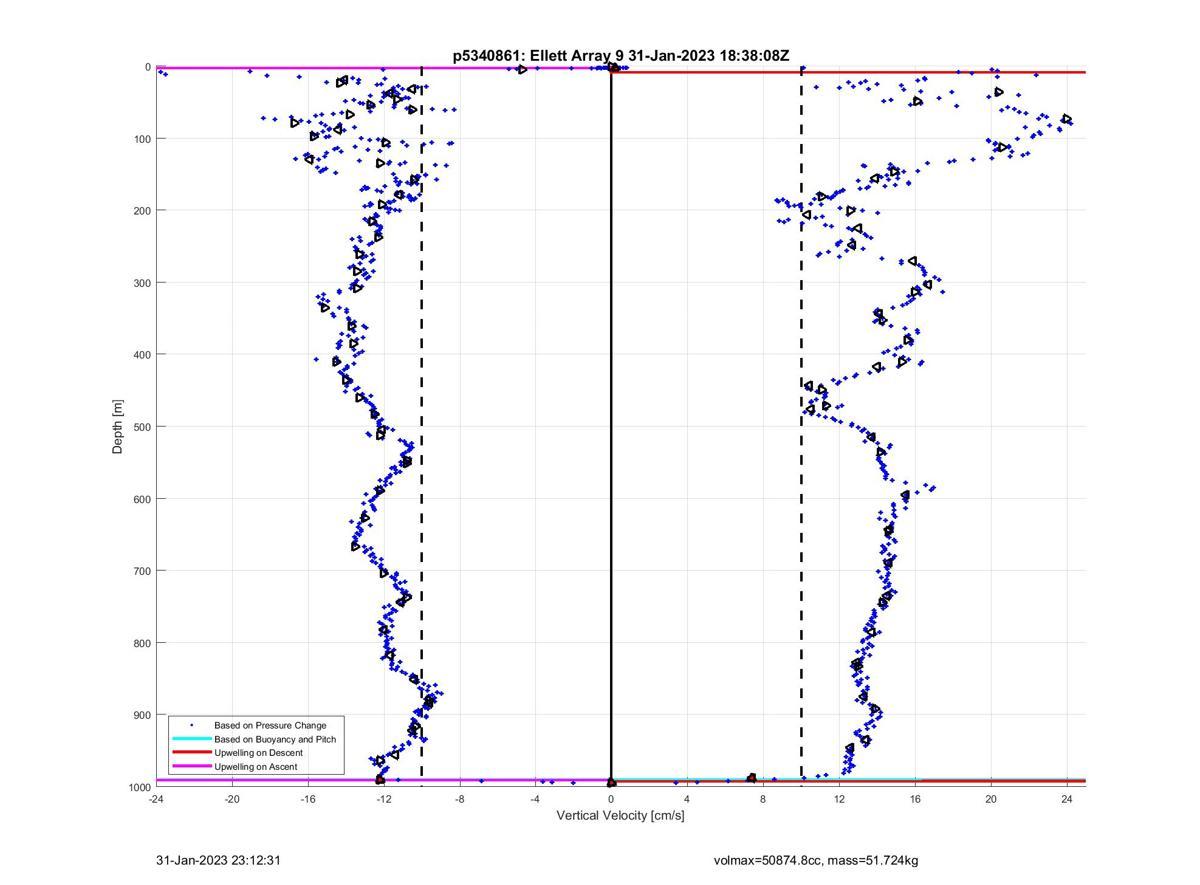This screenshot has width=1200, height=885.
Task: Click depth tick label '600'
Action: pyautogui.click(x=141, y=499)
